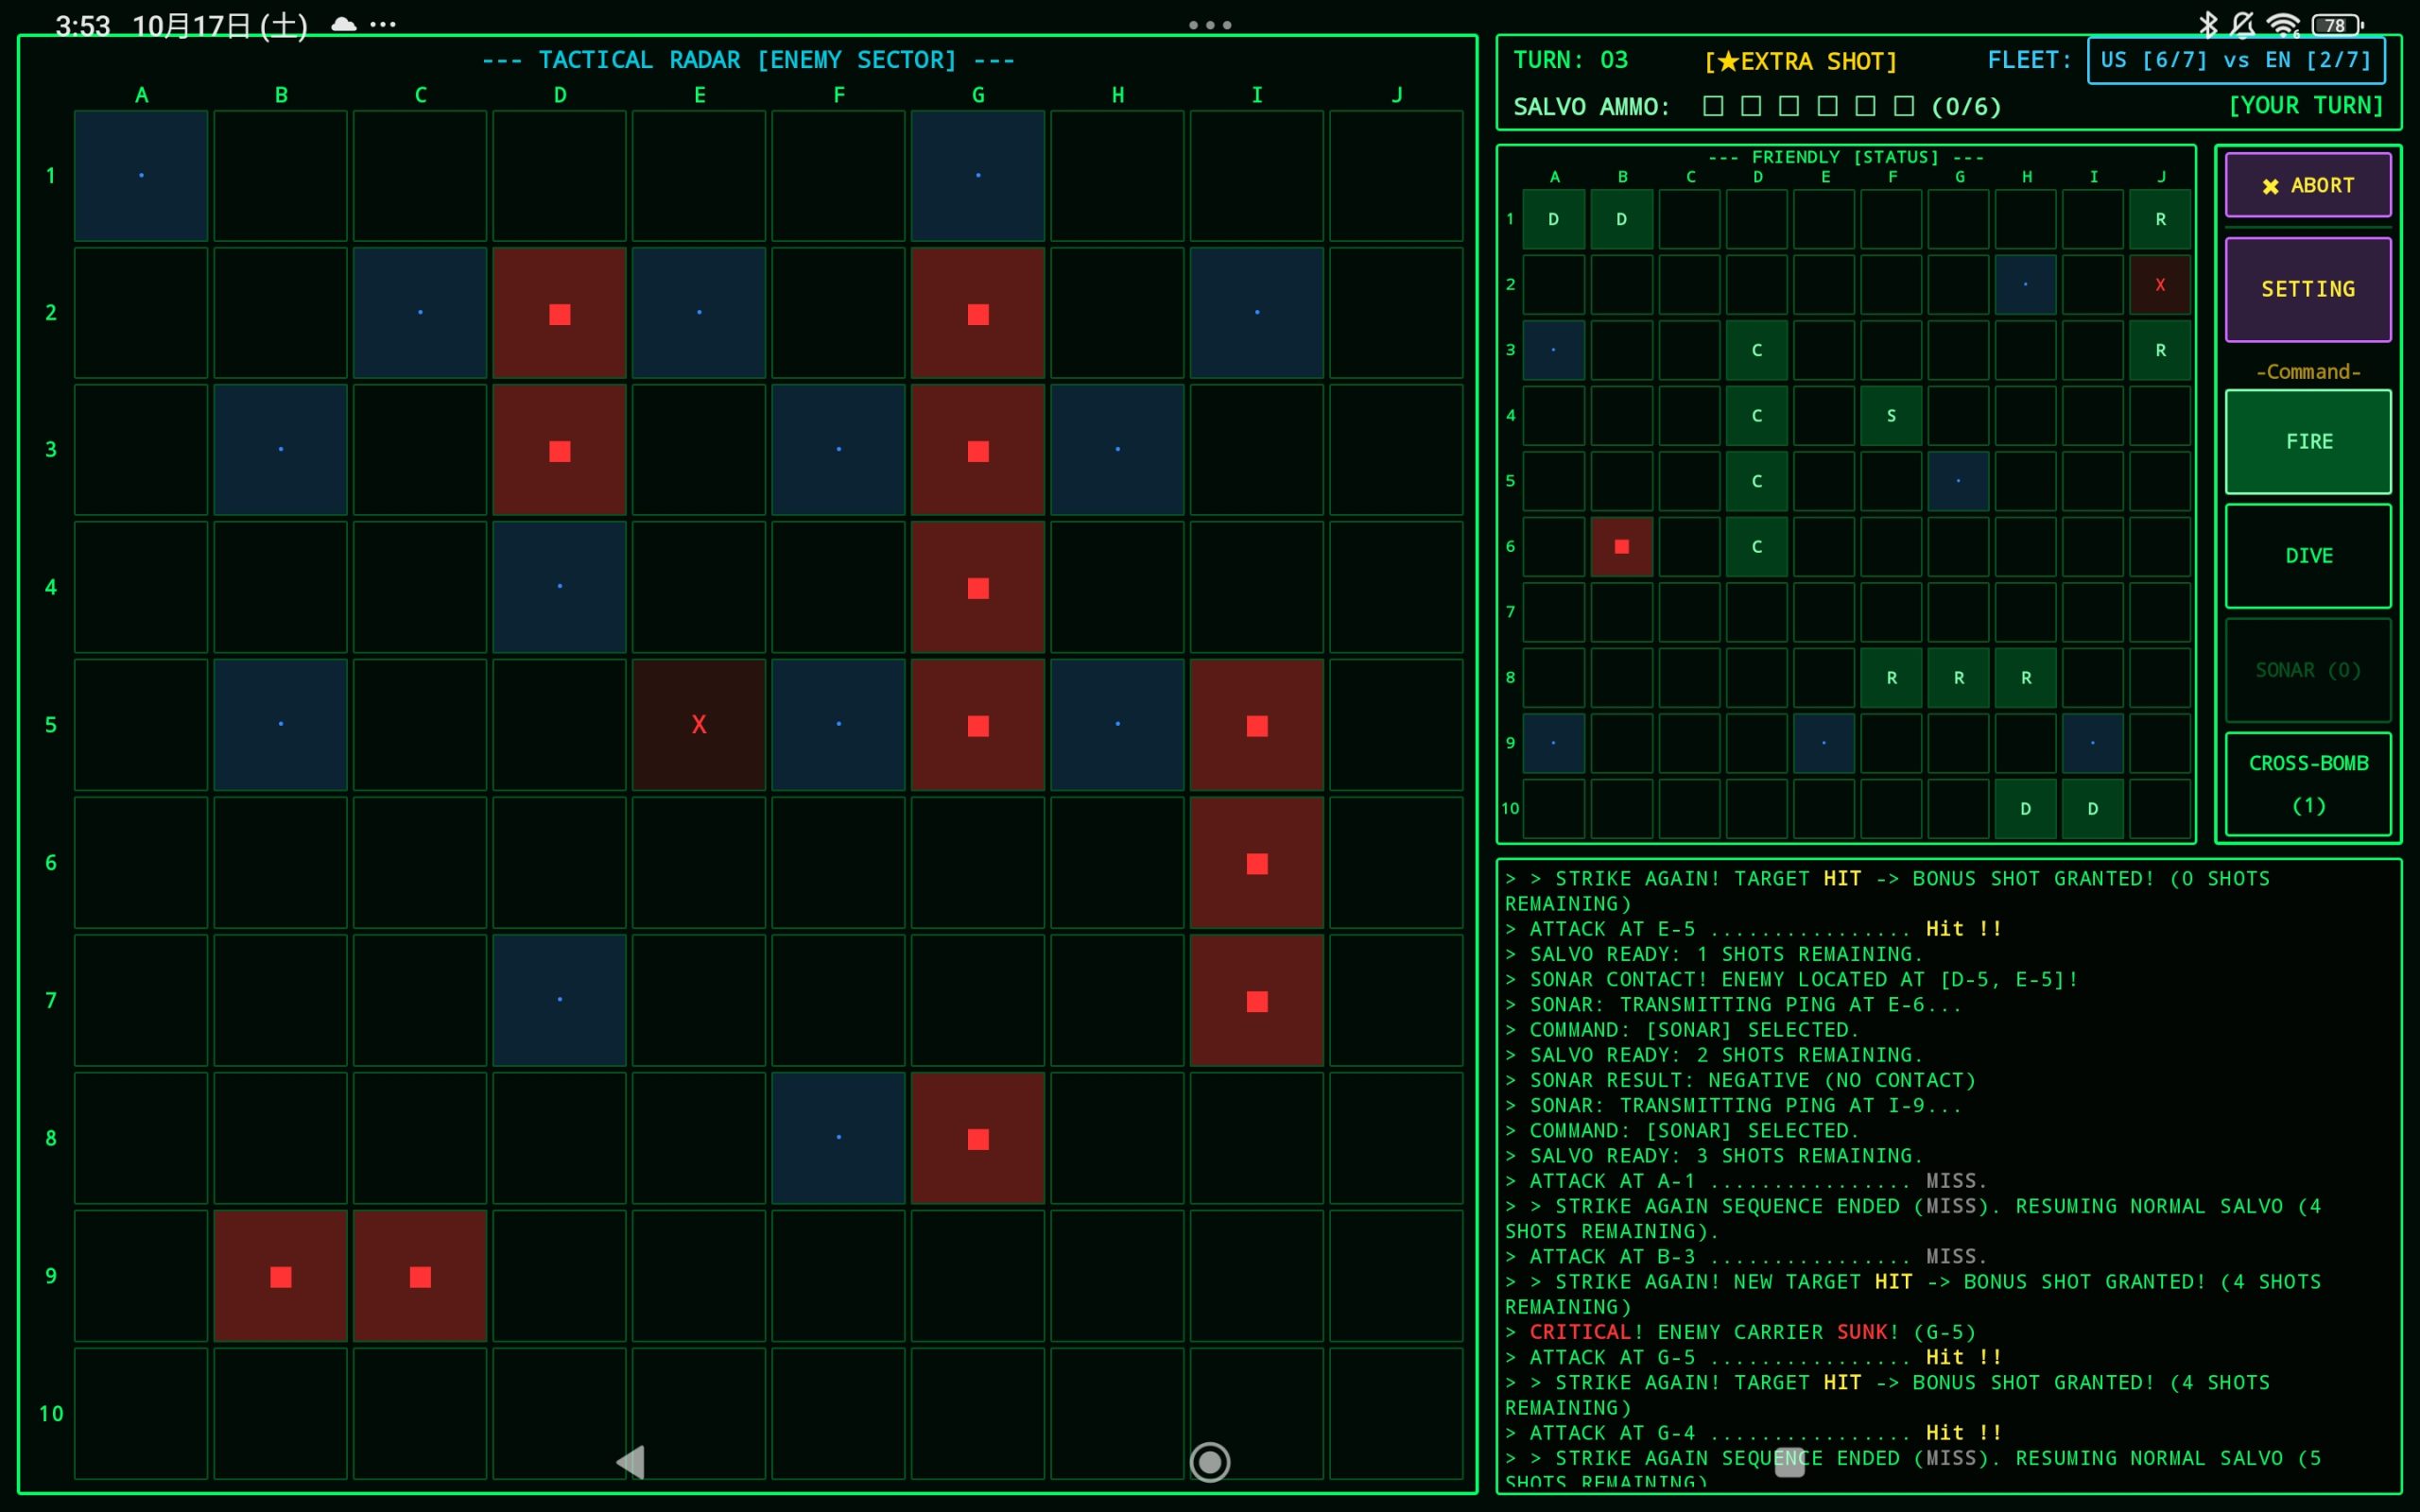
Task: Tap the [YOUR TURN] status label
Action: point(2305,106)
